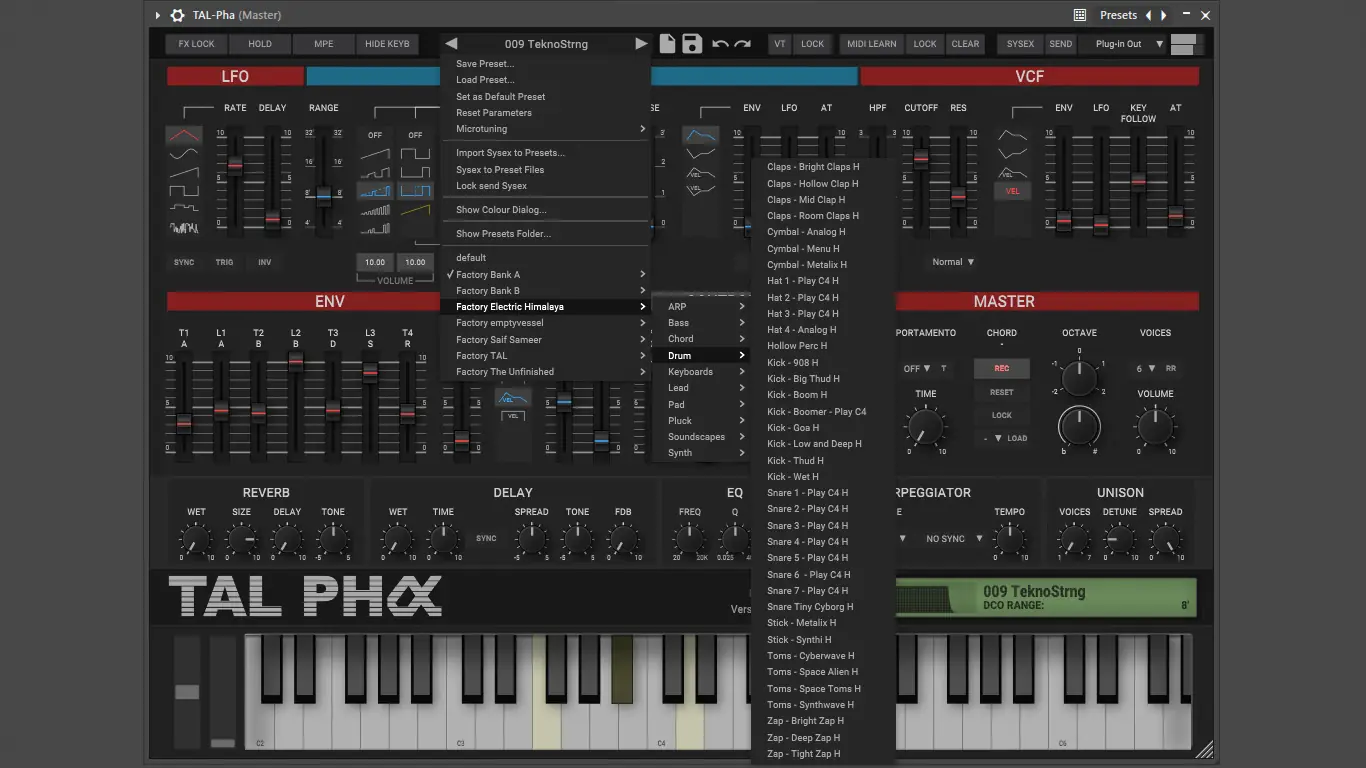Click the CLEAR button
This screenshot has width=1366, height=768.
click(x=965, y=44)
